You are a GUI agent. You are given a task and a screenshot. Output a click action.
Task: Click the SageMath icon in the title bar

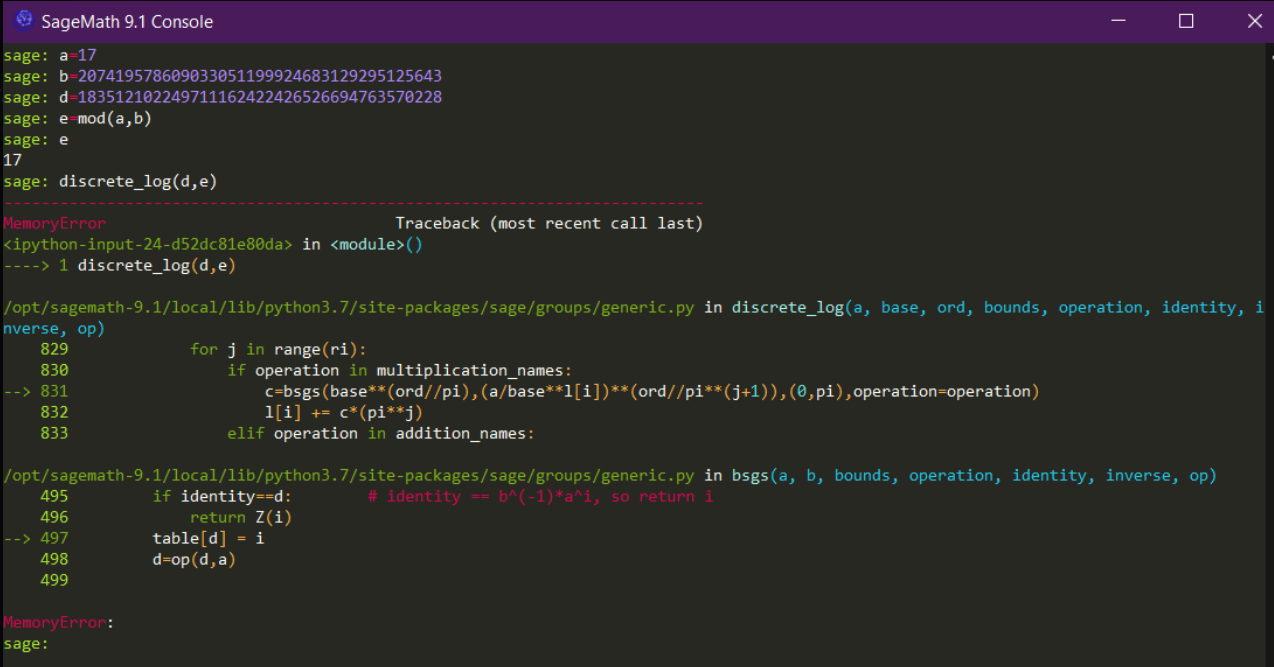[x=24, y=20]
